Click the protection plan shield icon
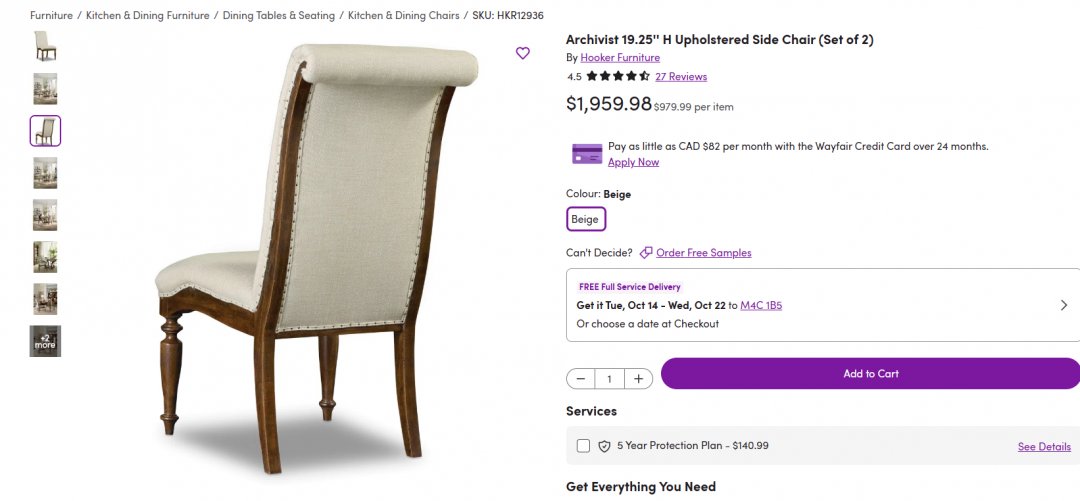This screenshot has height=501, width=1080. pos(604,446)
